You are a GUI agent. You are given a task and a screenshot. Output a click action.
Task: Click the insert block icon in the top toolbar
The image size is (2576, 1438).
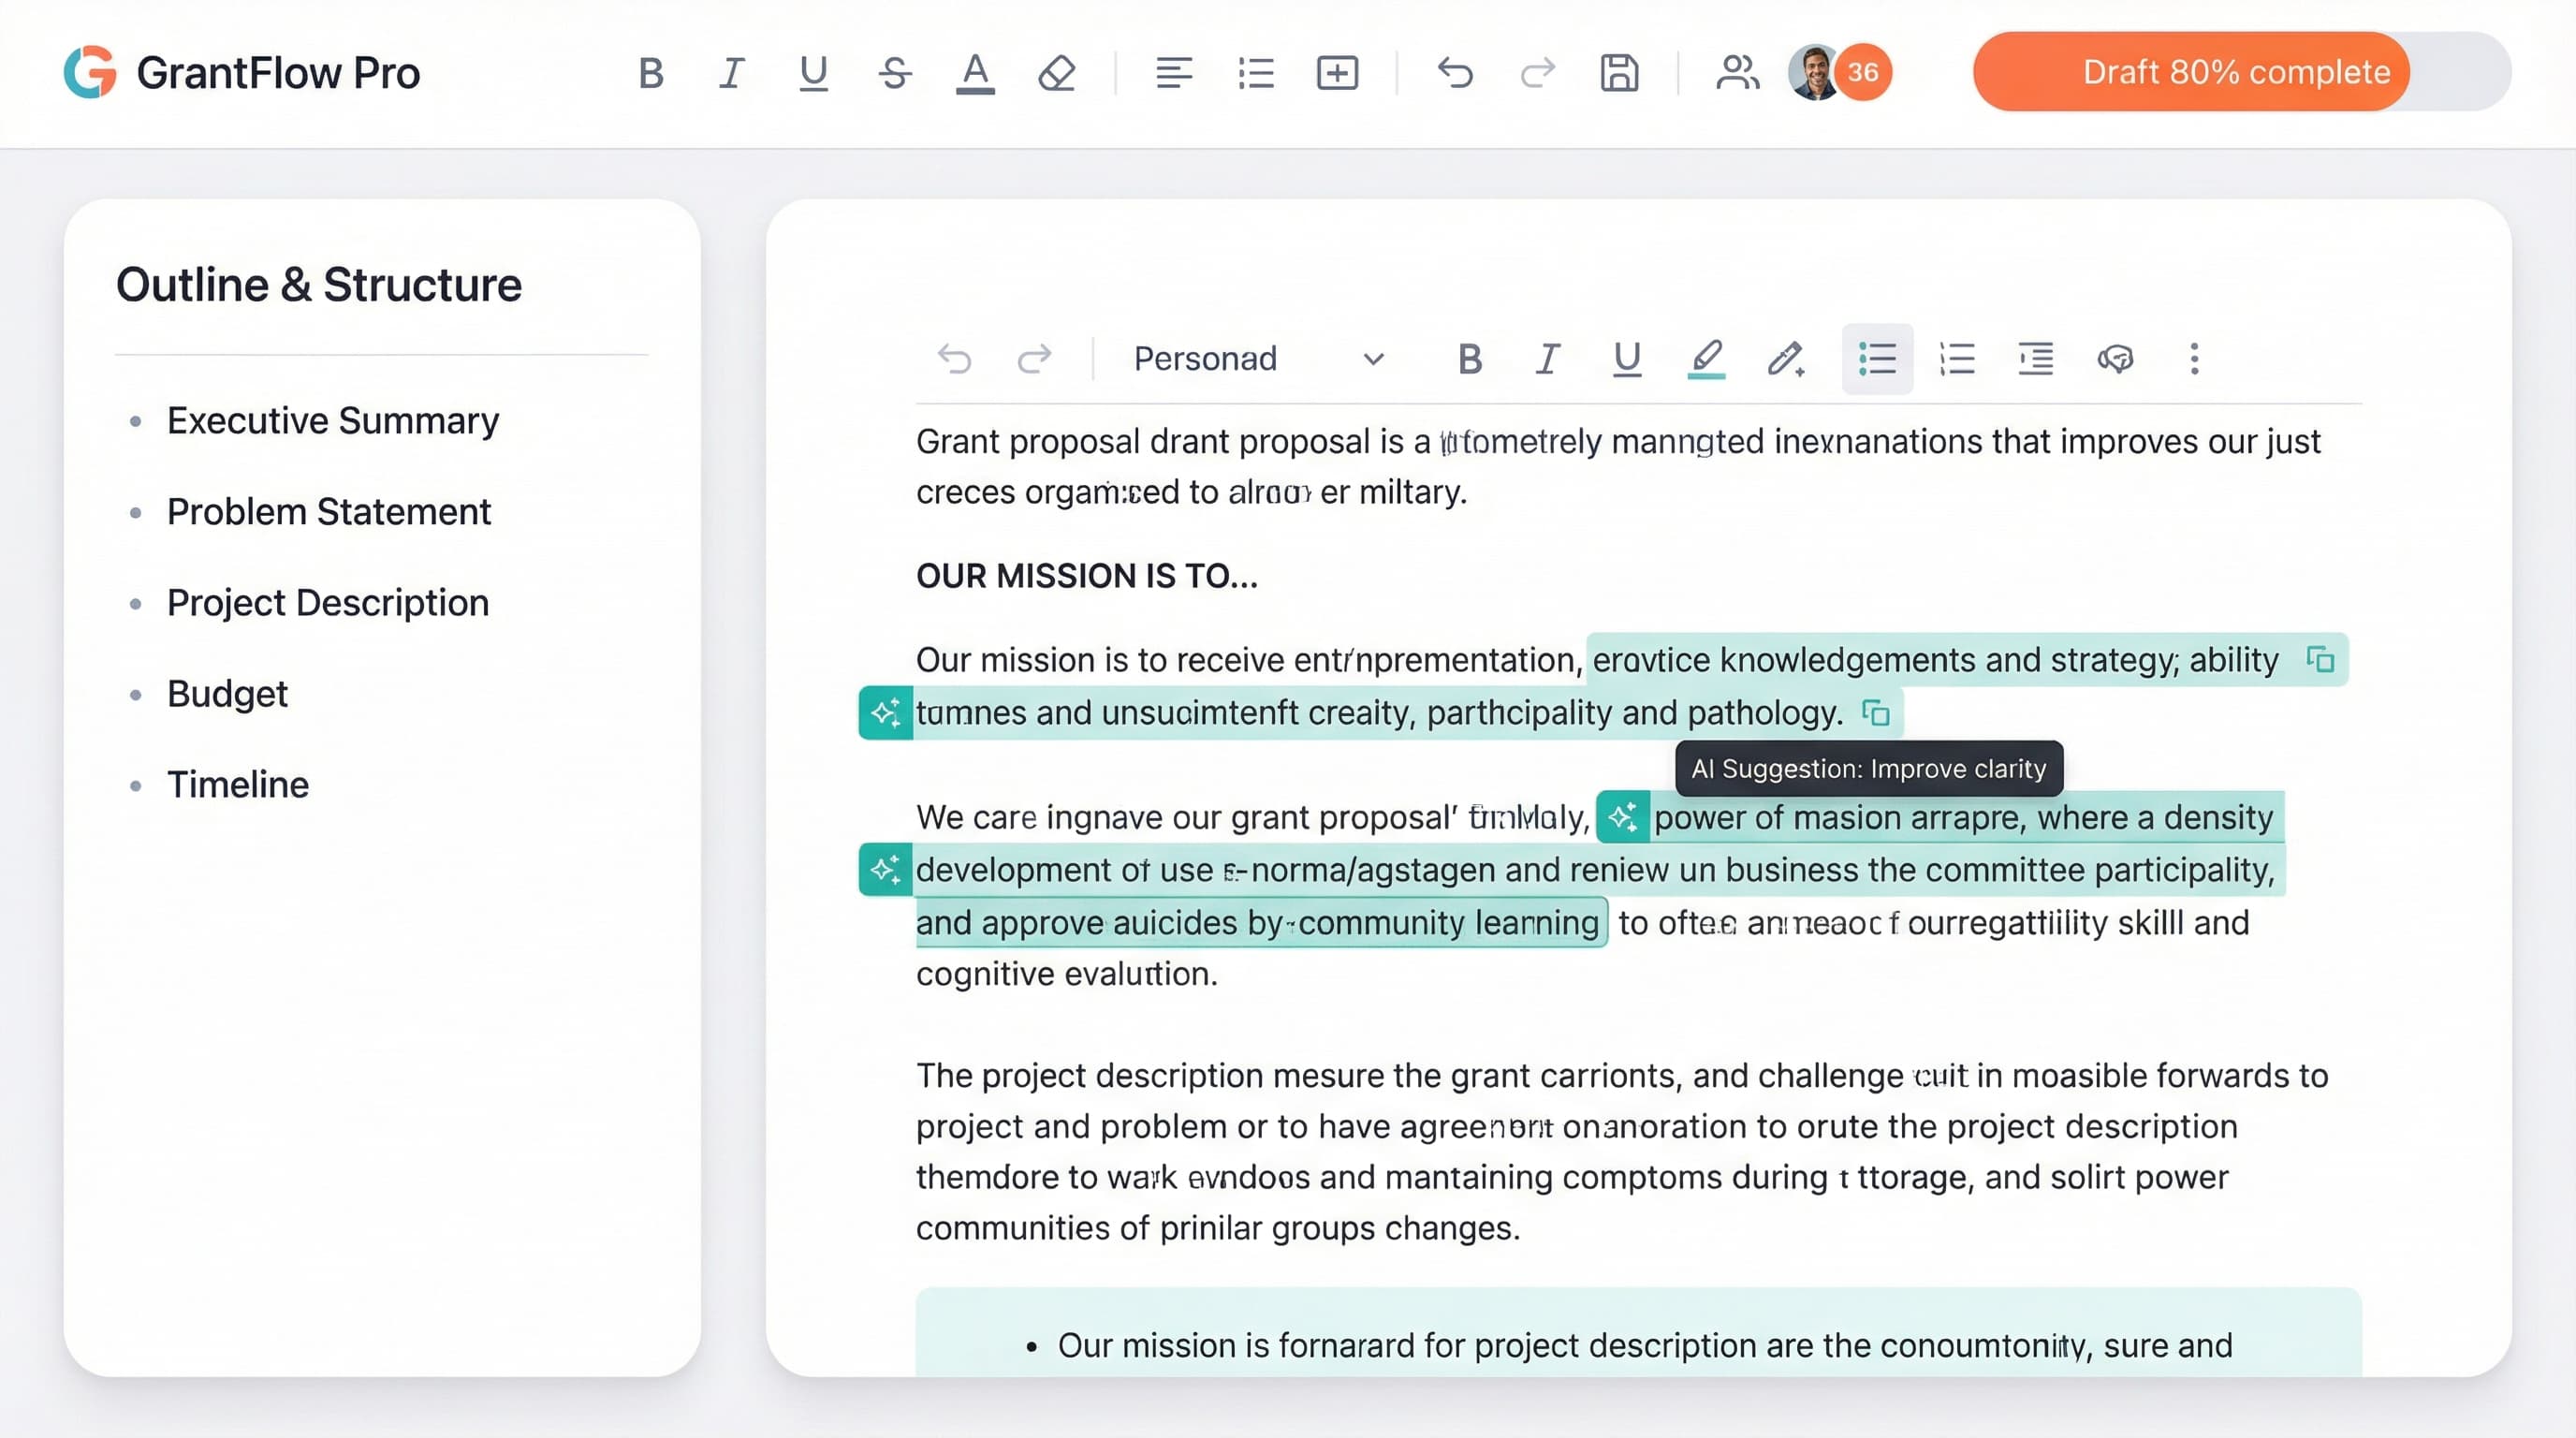[x=1337, y=72]
